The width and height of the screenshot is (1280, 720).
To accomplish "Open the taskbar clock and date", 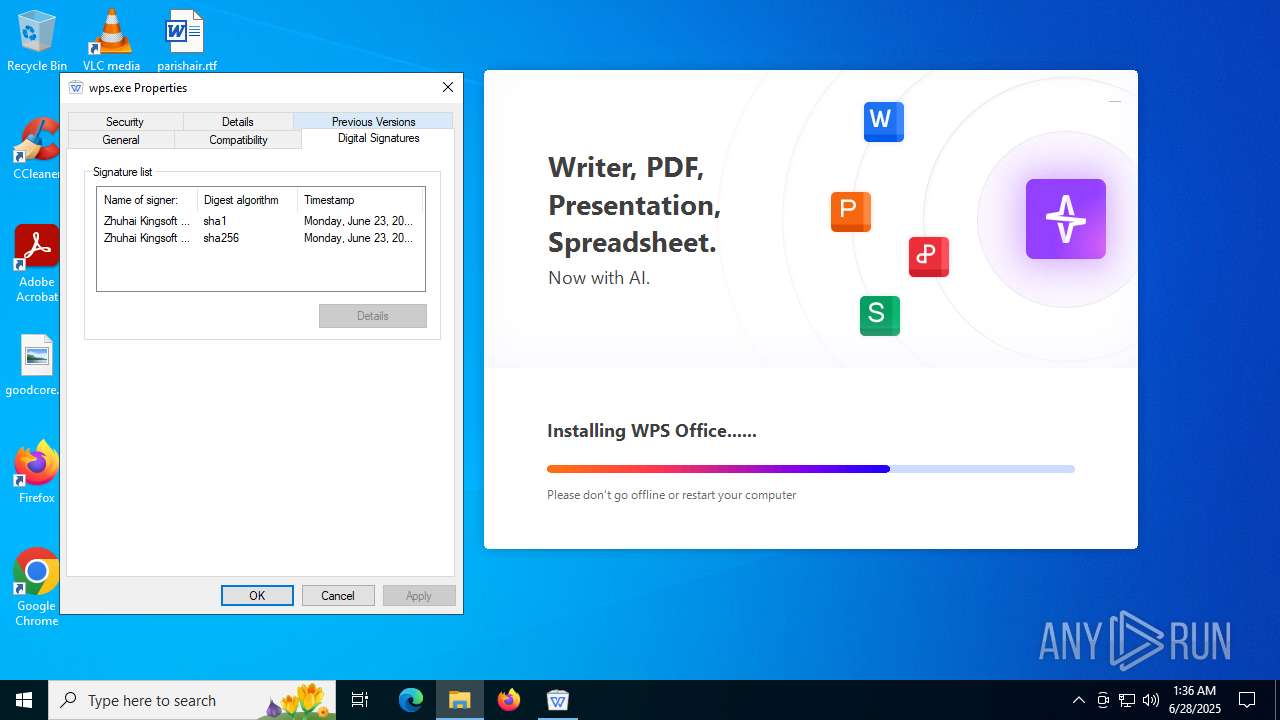I will tap(1194, 700).
